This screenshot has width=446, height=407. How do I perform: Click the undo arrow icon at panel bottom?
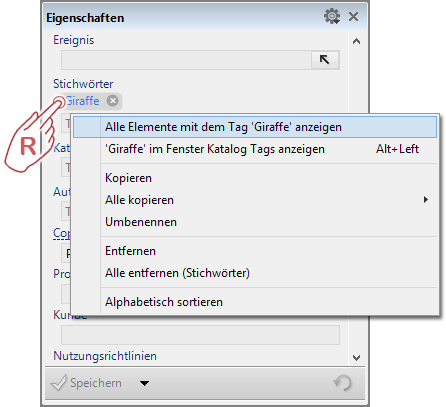click(x=343, y=383)
